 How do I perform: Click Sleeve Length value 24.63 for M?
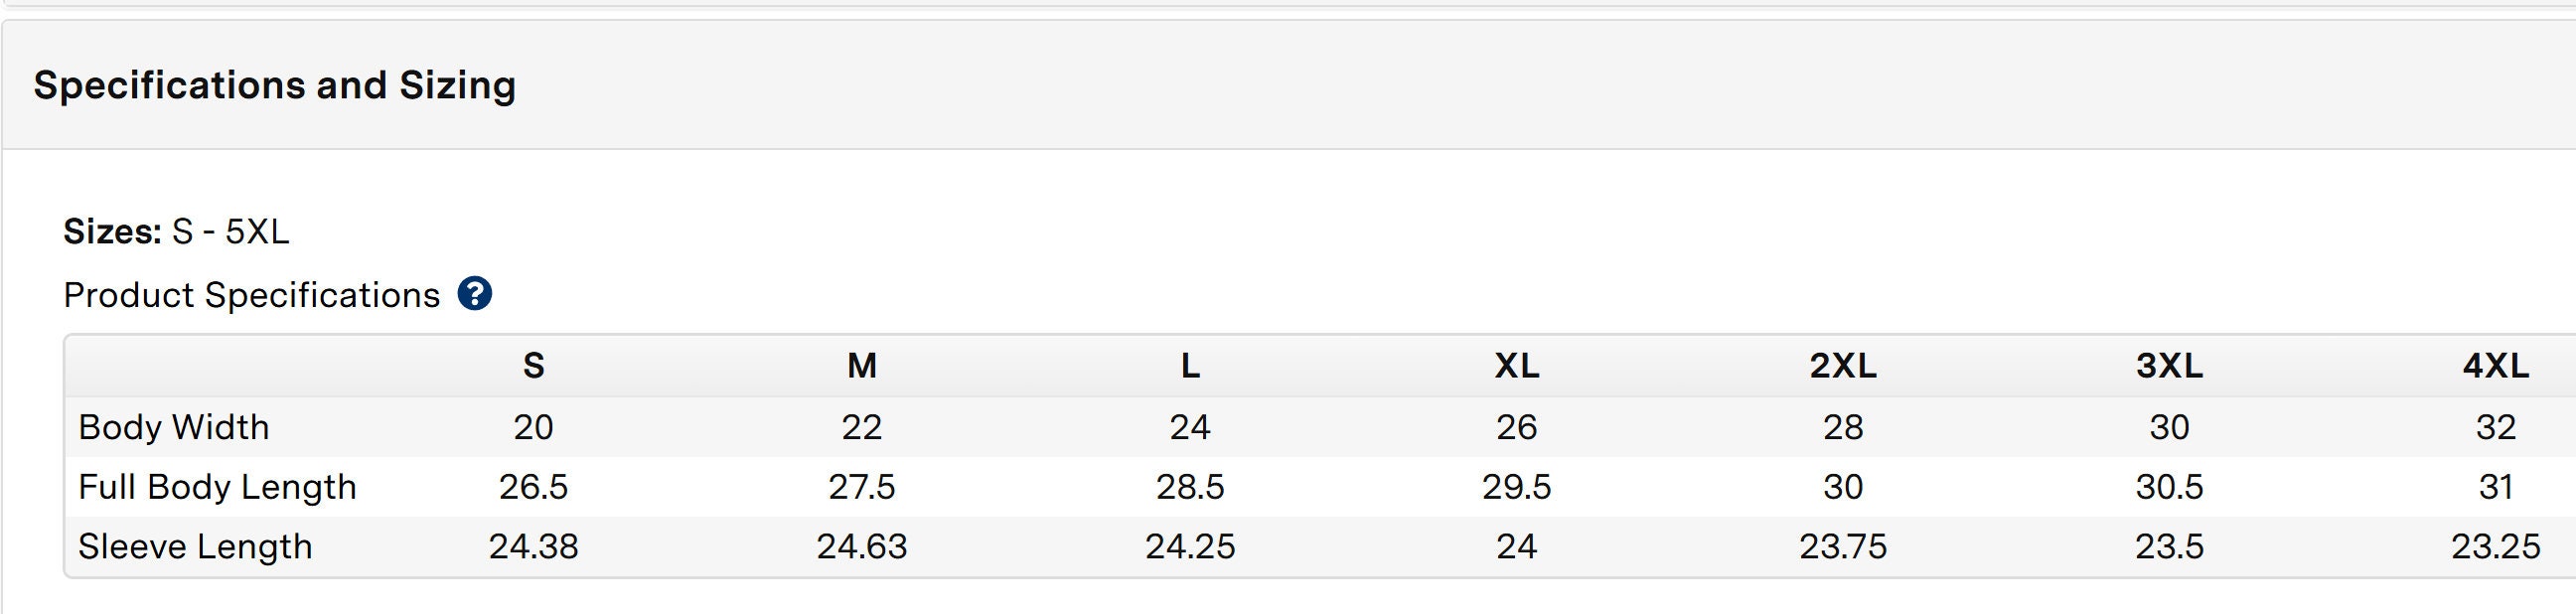coord(862,546)
